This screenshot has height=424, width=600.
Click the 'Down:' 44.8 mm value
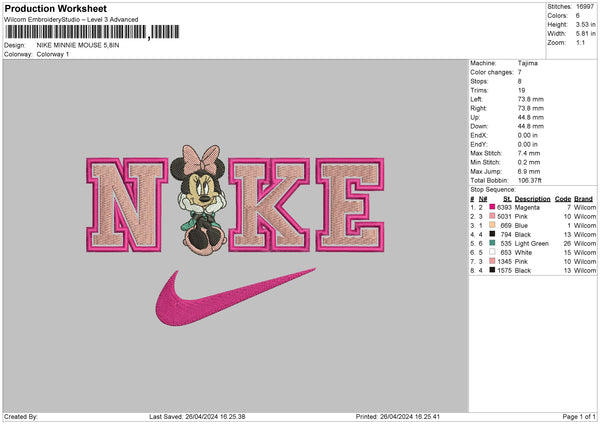coord(531,126)
